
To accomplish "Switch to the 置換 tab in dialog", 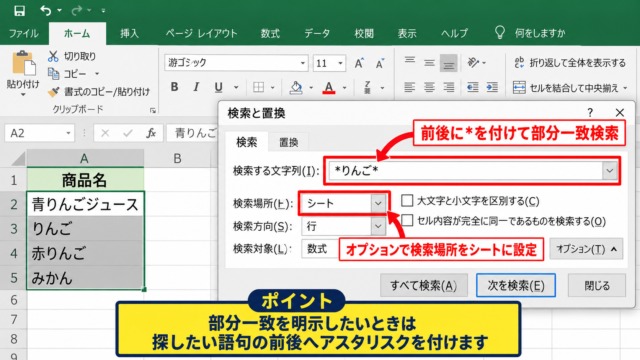I will (x=289, y=142).
